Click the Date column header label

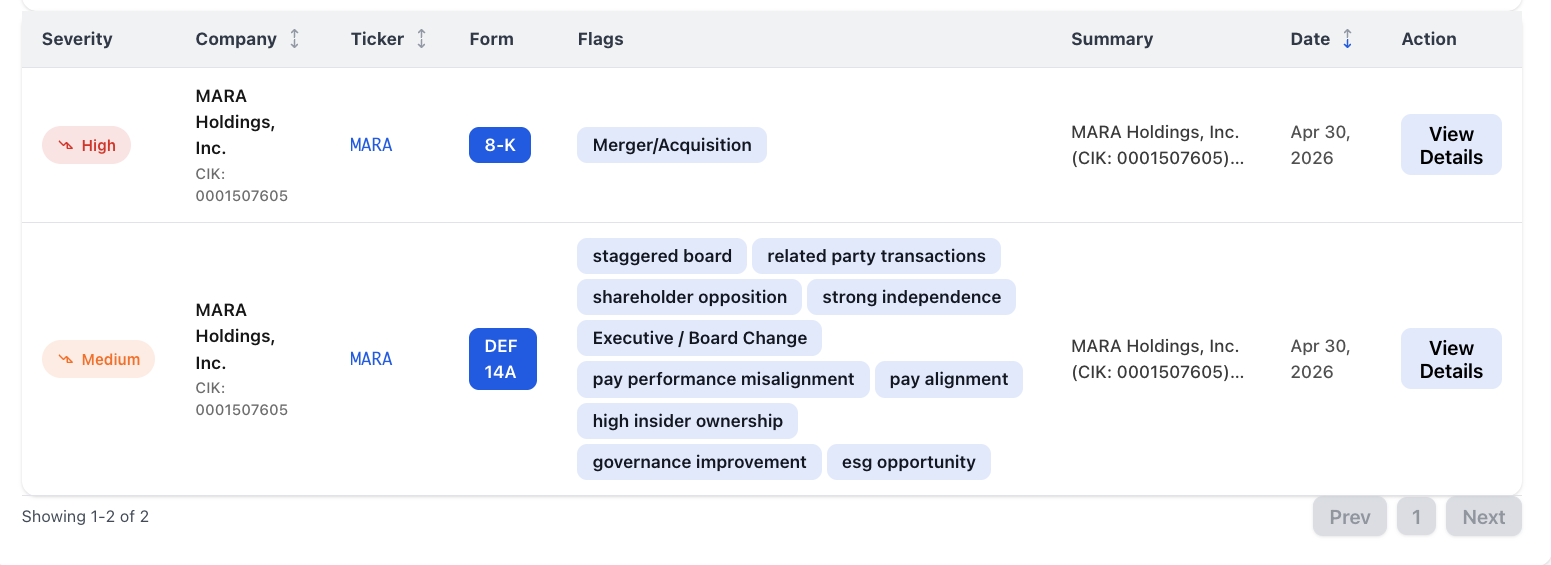(1310, 39)
